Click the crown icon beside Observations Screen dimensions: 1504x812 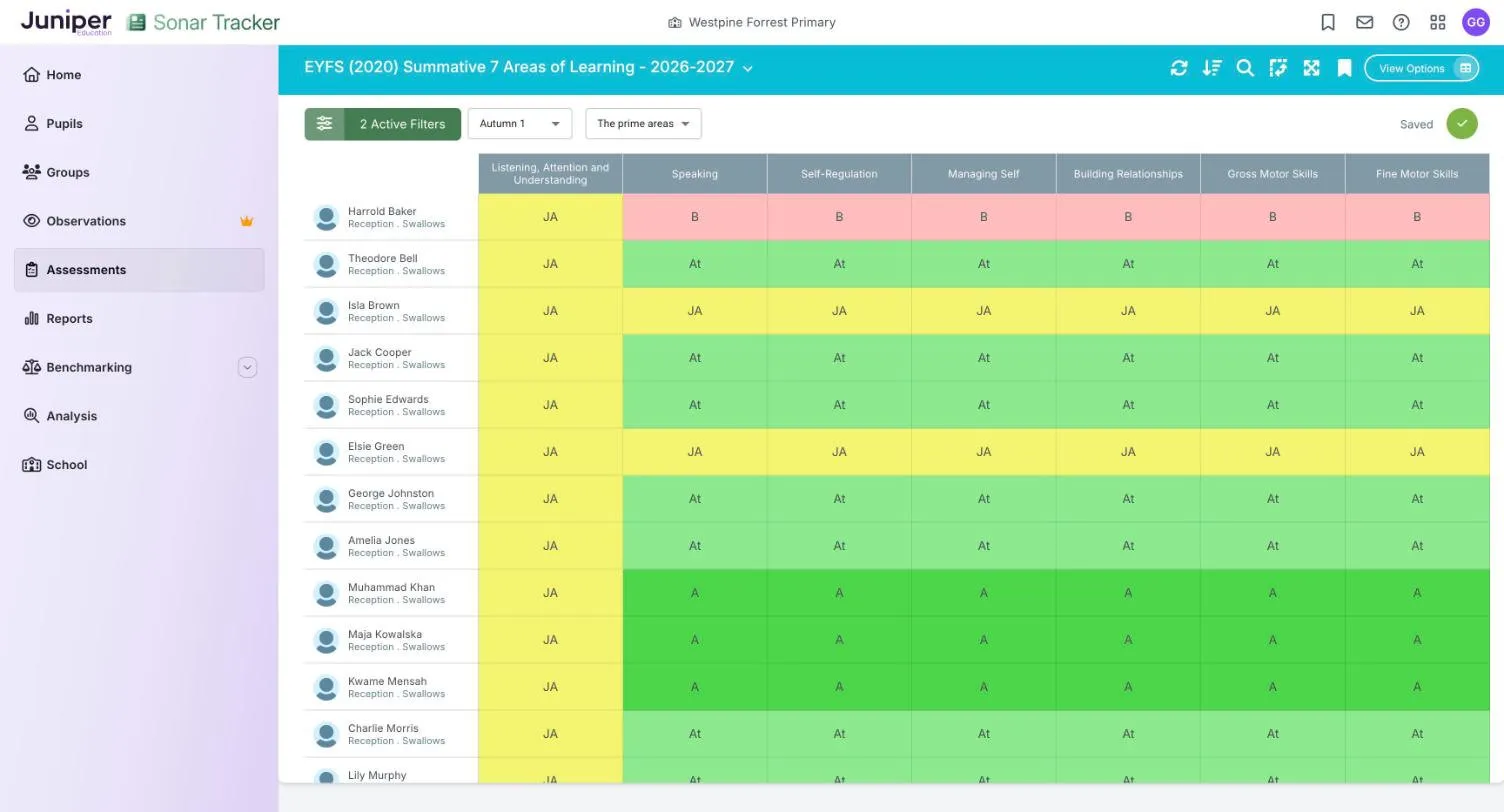coord(246,221)
